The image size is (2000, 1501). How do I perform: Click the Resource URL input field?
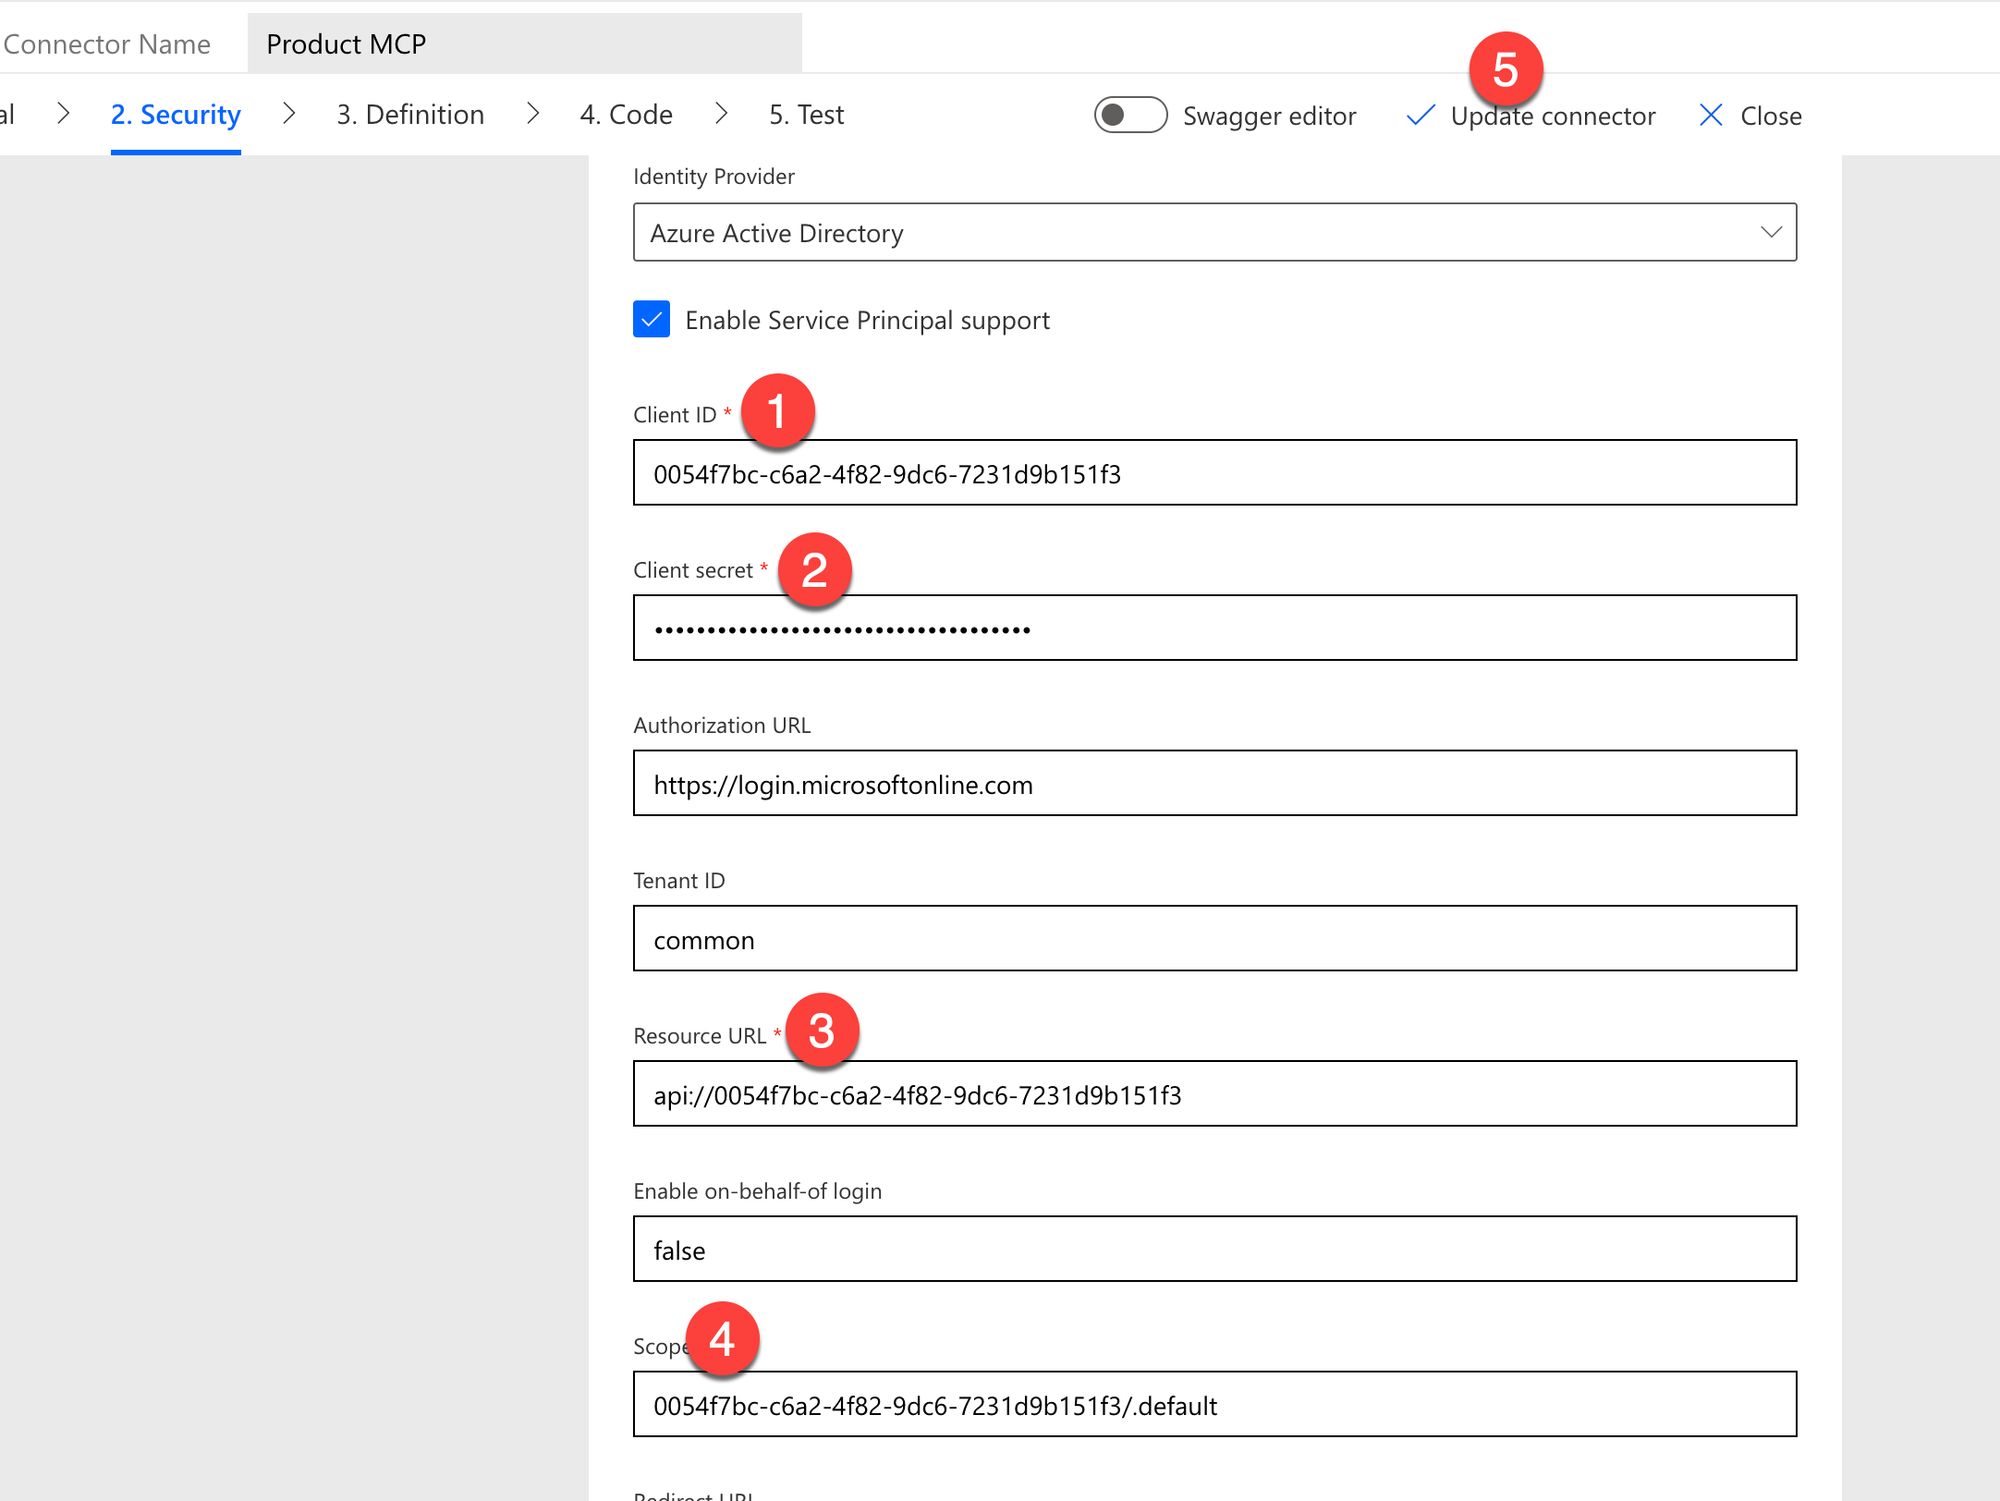pos(1214,1094)
